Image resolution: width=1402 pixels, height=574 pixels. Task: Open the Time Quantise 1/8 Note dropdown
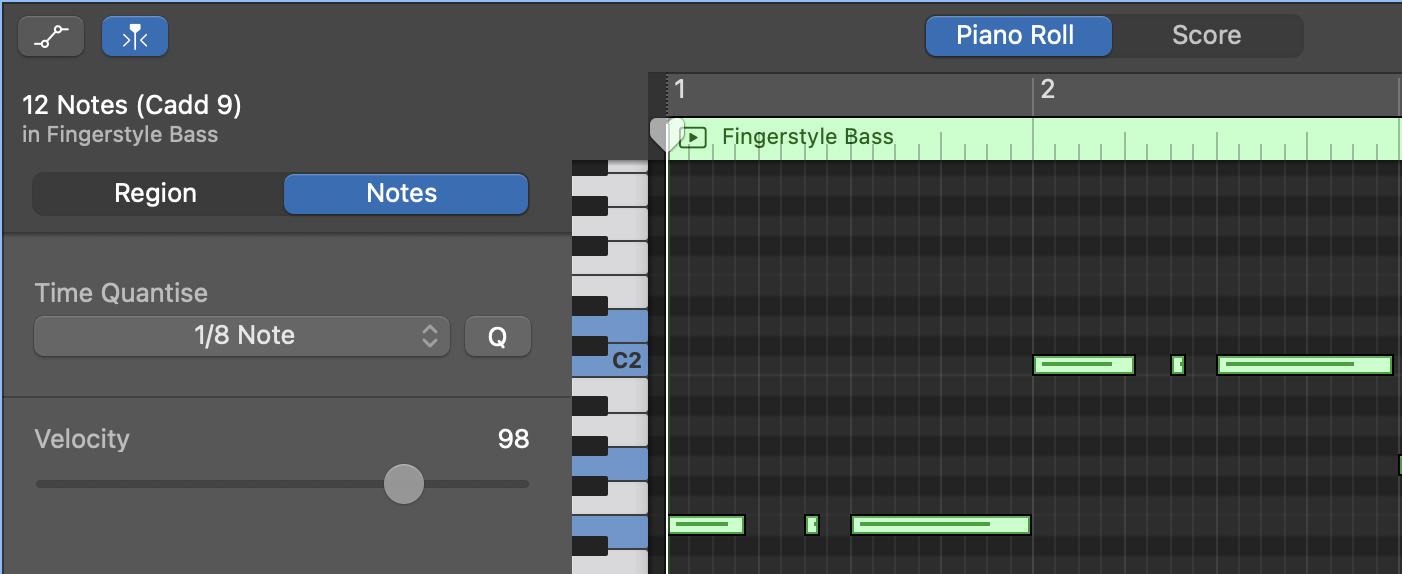(242, 336)
